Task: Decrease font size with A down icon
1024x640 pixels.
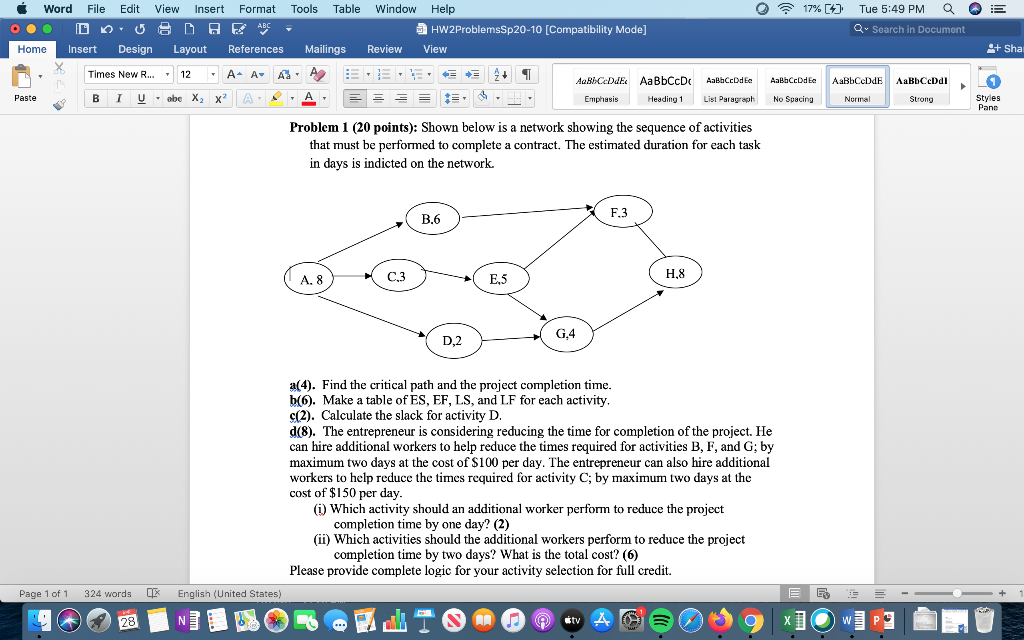Action: point(258,74)
